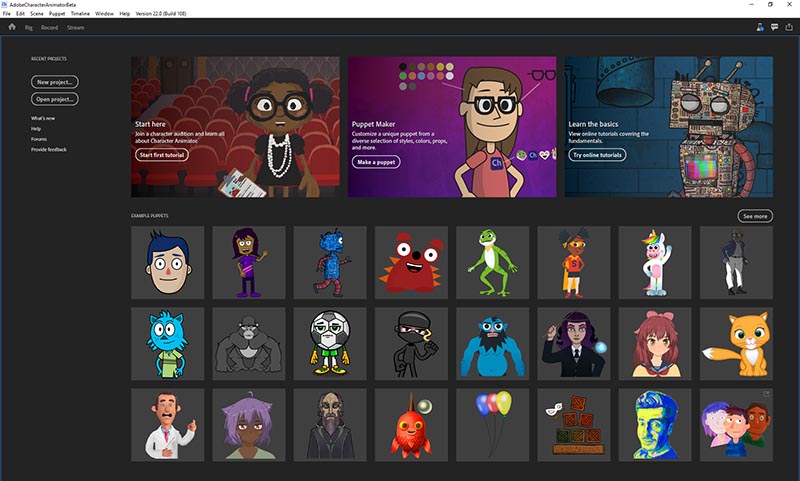Click Make a puppet button
Screen dimensions: 800x481
tap(376, 162)
